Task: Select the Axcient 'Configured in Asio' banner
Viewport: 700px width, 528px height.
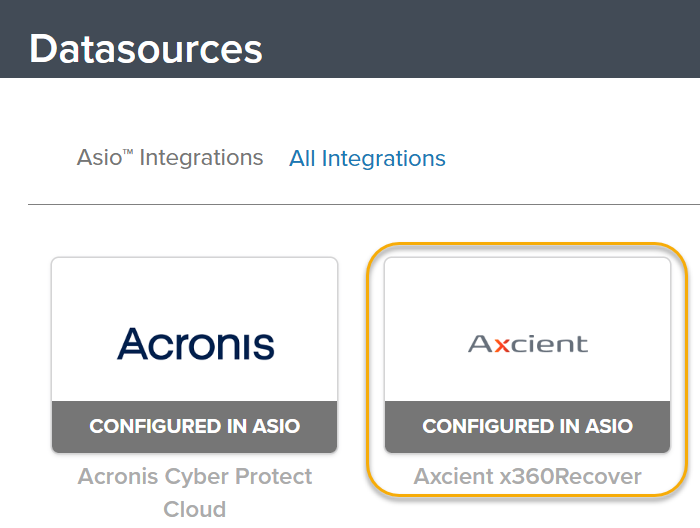Action: click(528, 426)
